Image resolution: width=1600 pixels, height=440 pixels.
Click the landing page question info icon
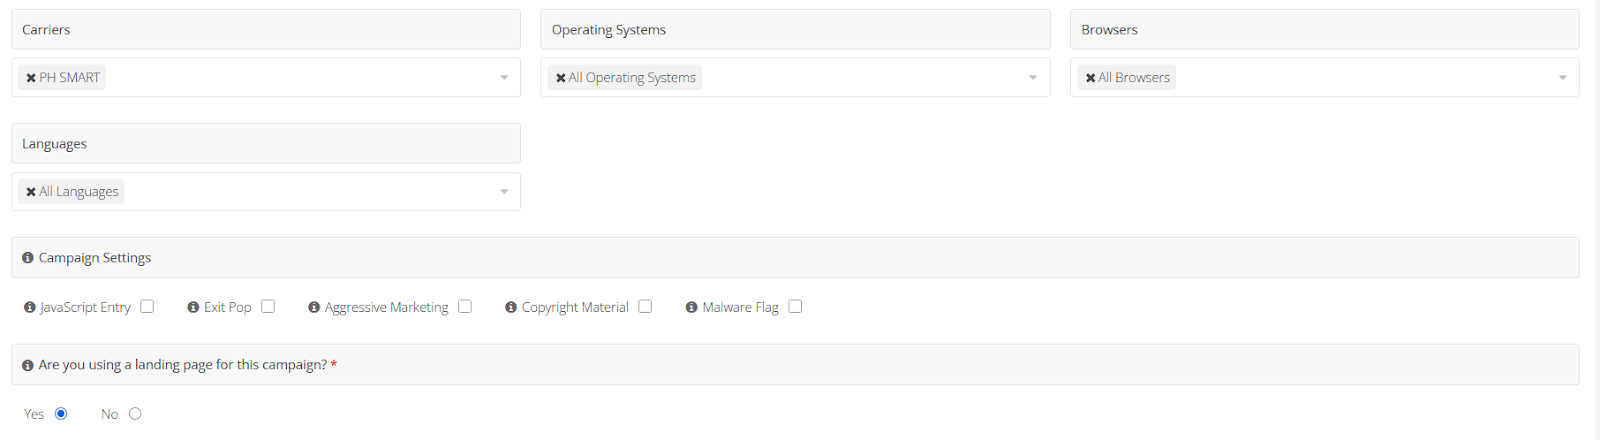[28, 366]
